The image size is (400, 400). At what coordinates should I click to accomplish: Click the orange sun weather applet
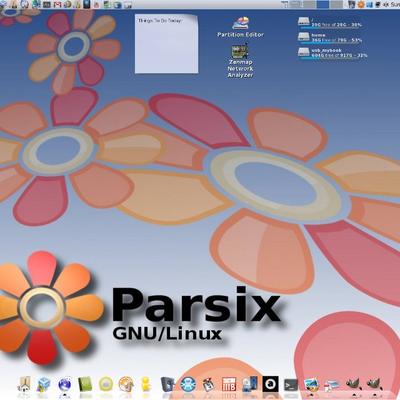point(361,4)
